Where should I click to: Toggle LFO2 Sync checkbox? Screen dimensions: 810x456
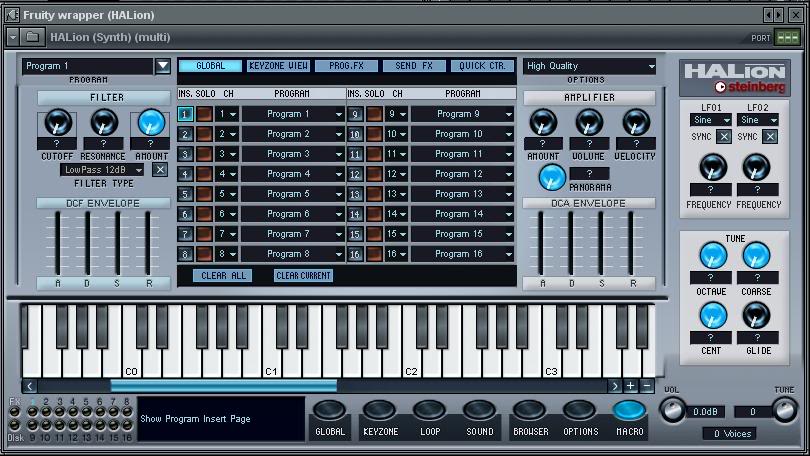tap(770, 137)
